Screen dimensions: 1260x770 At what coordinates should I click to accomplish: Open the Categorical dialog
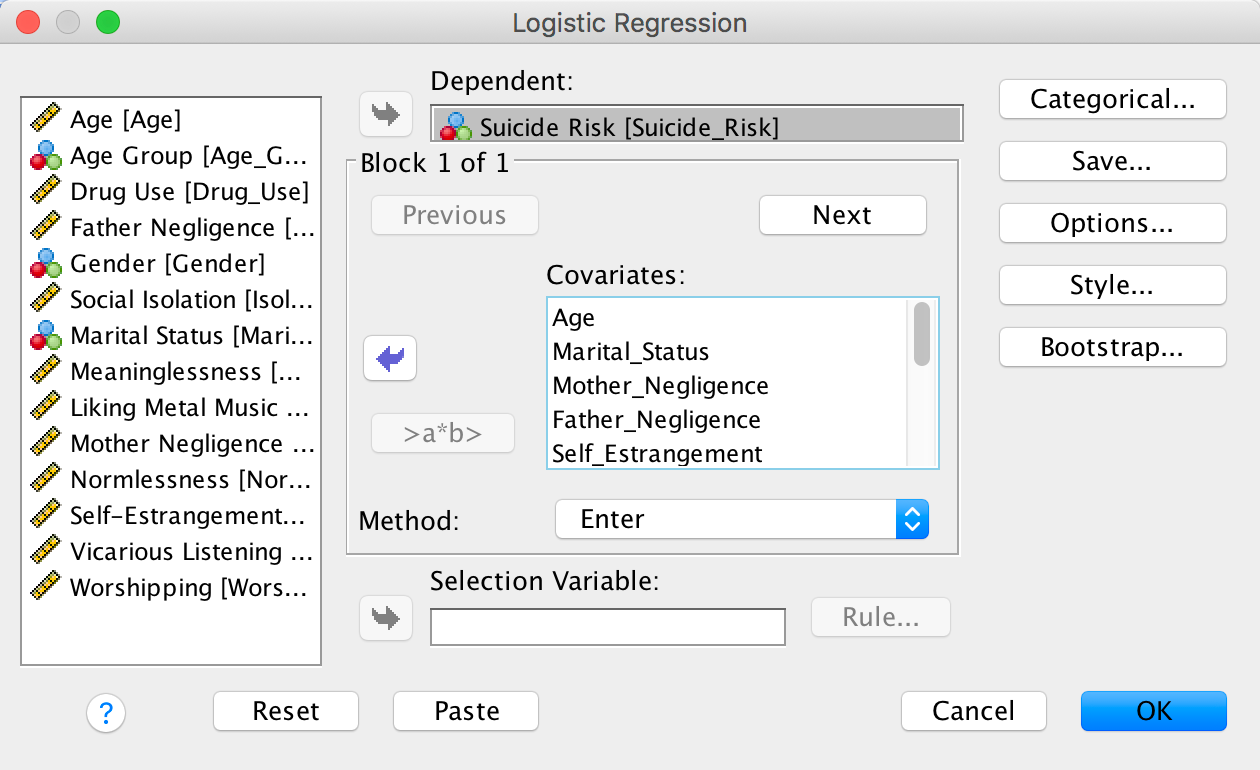[1112, 100]
